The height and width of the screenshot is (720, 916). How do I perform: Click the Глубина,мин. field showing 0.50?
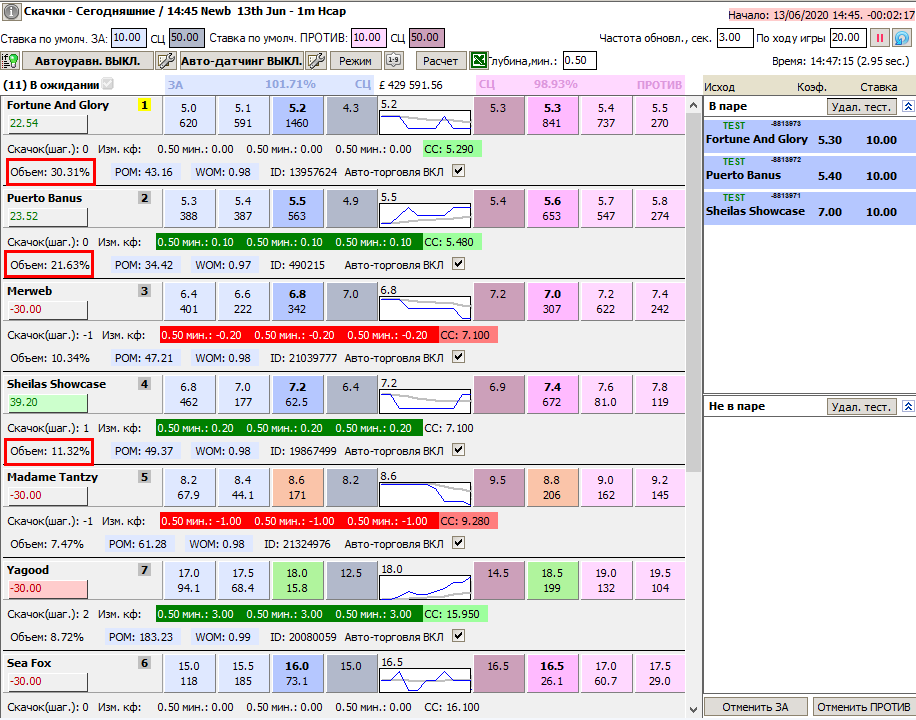click(x=580, y=60)
